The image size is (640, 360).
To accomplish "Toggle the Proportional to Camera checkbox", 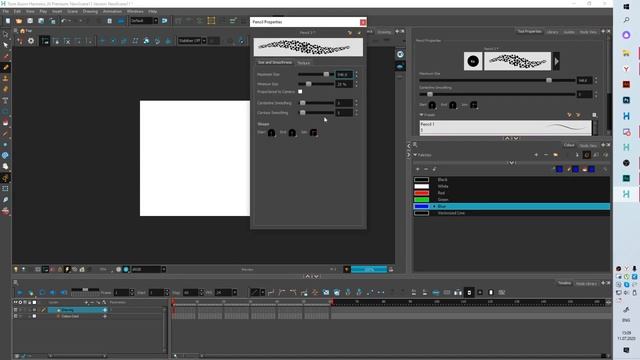I will coord(300,92).
